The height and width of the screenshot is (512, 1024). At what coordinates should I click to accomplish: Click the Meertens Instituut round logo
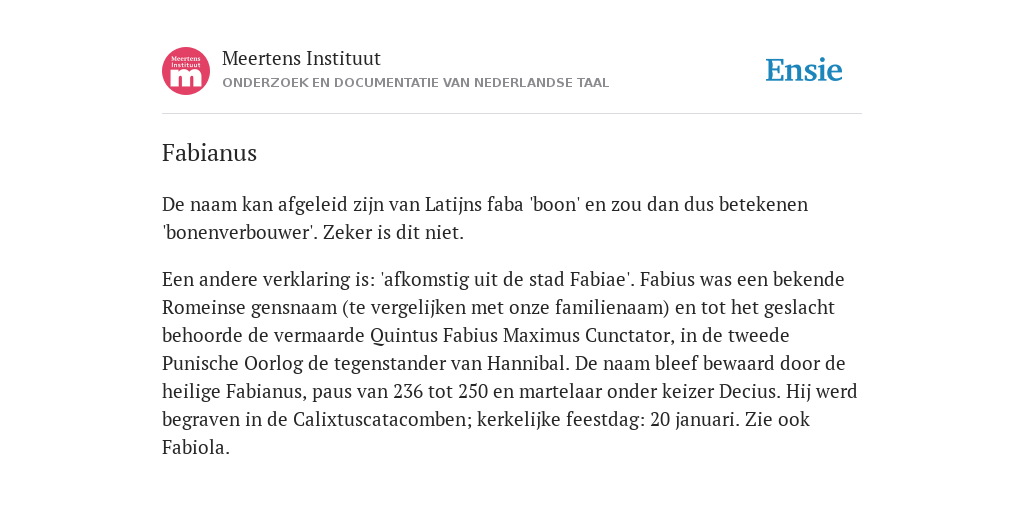(x=186, y=71)
